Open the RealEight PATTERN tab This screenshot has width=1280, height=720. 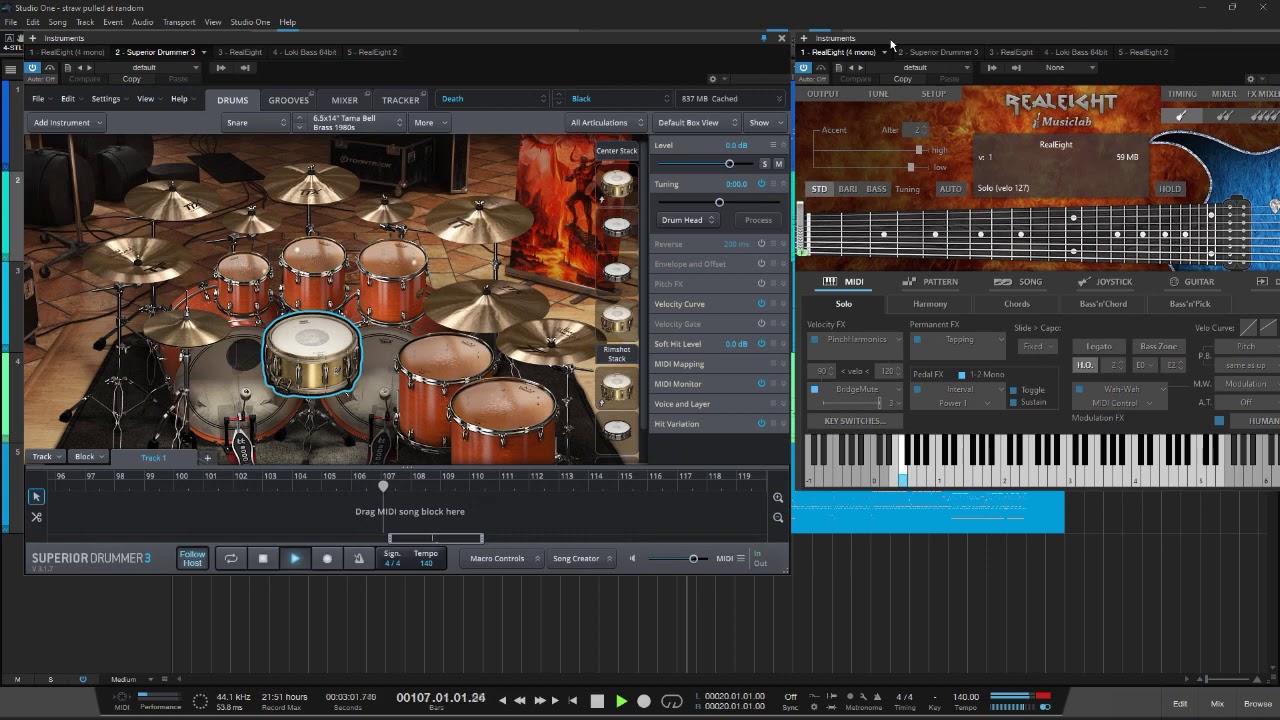pyautogui.click(x=931, y=282)
